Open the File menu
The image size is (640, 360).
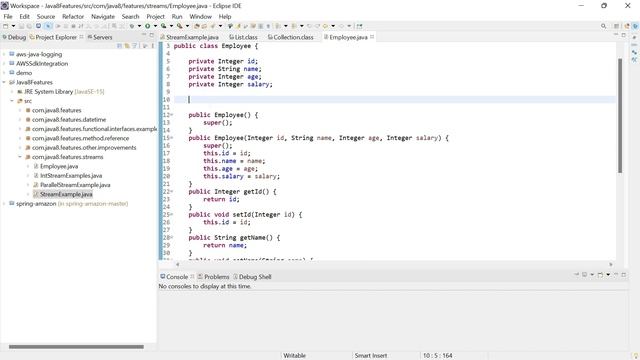(x=8, y=16)
